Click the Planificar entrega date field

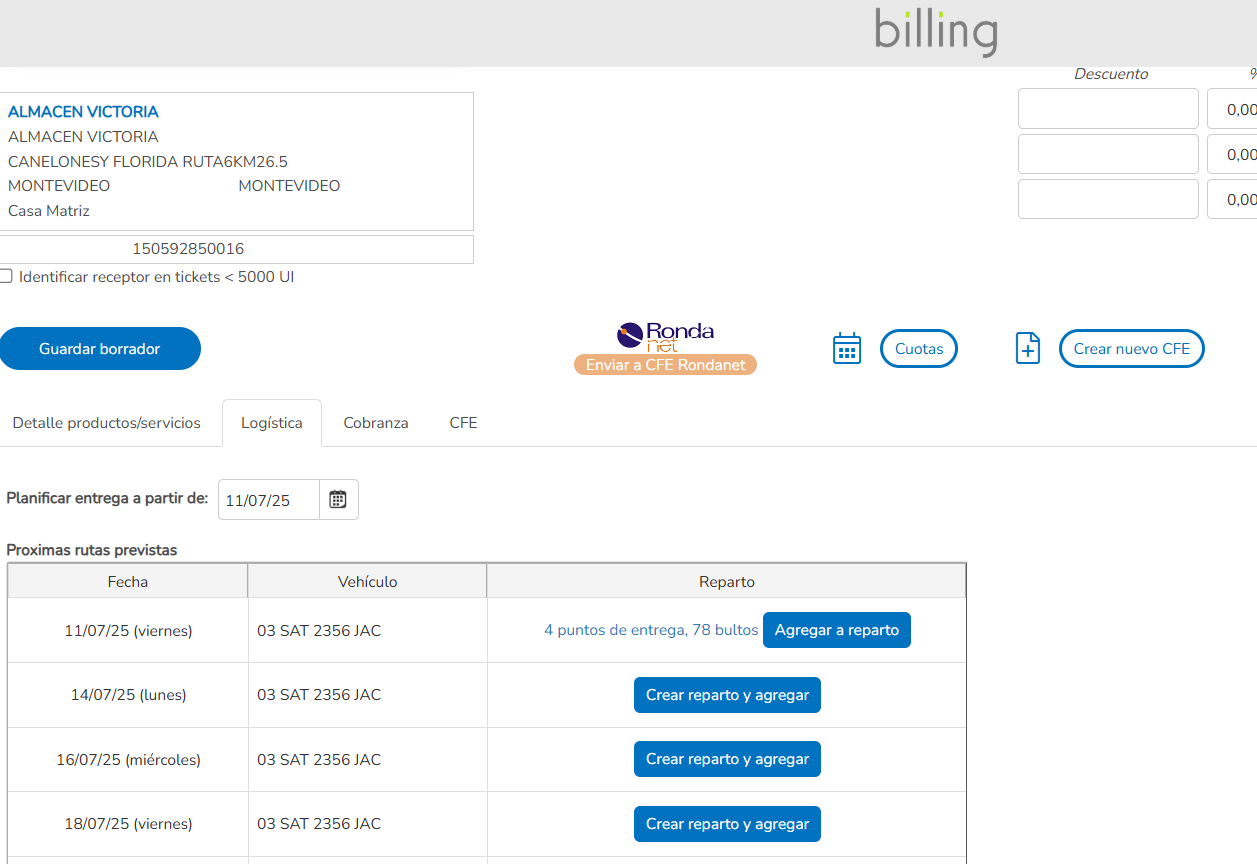pyautogui.click(x=268, y=500)
